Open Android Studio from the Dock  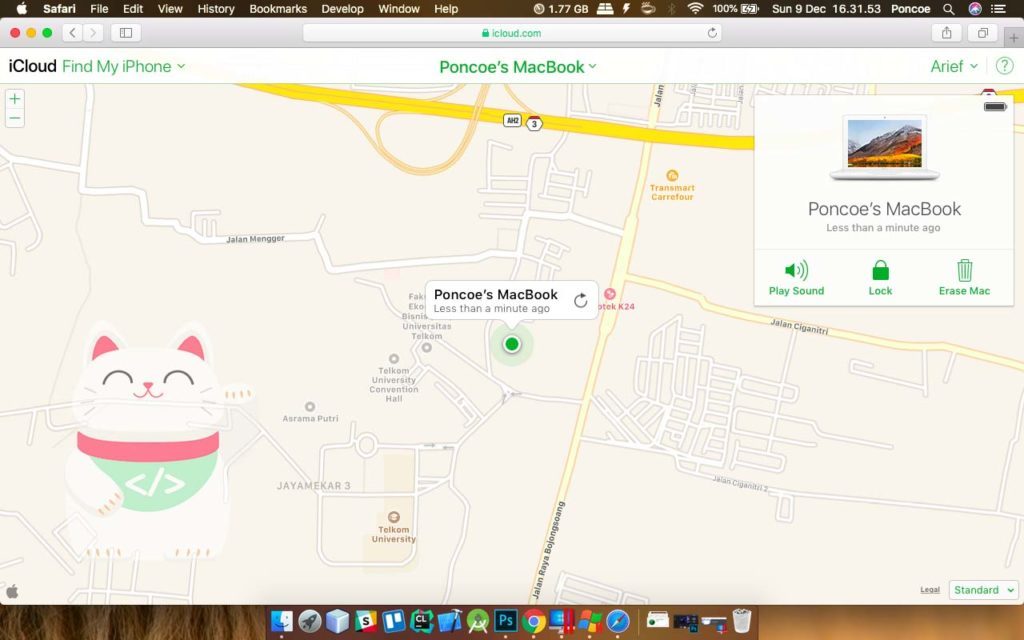477,621
